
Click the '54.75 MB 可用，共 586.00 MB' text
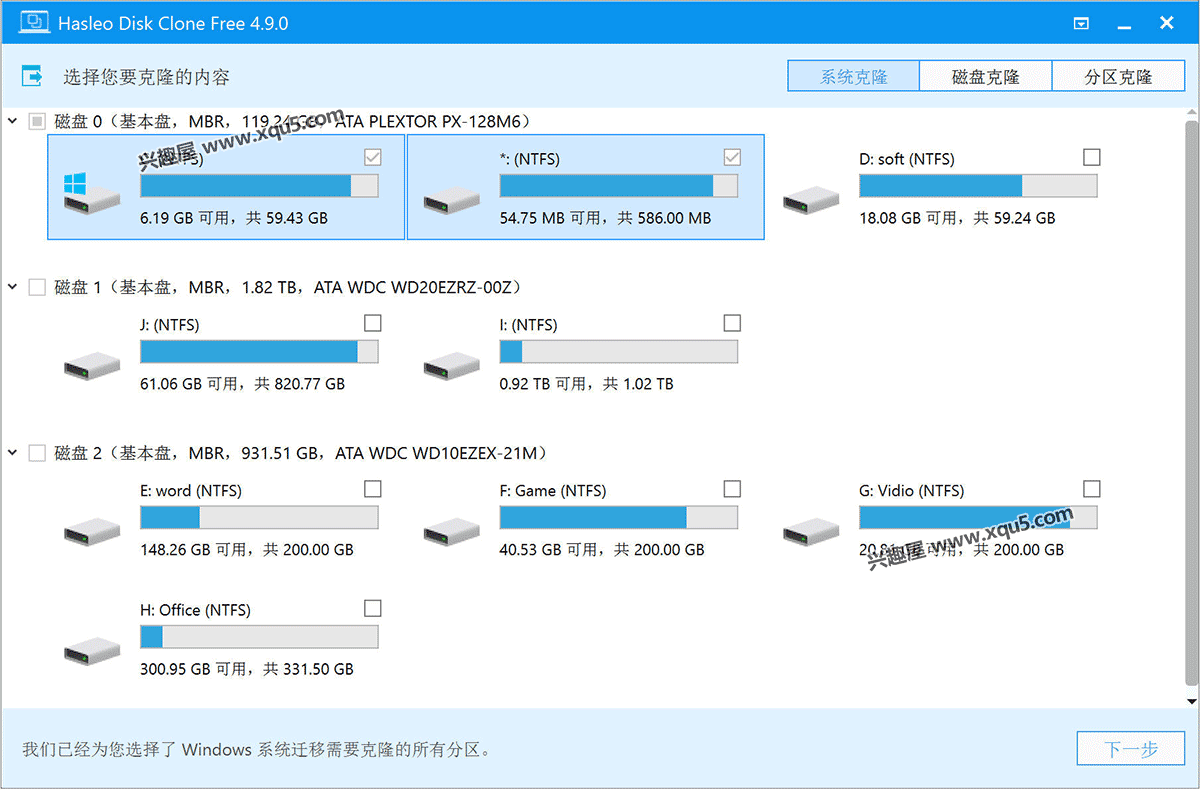pyautogui.click(x=605, y=218)
